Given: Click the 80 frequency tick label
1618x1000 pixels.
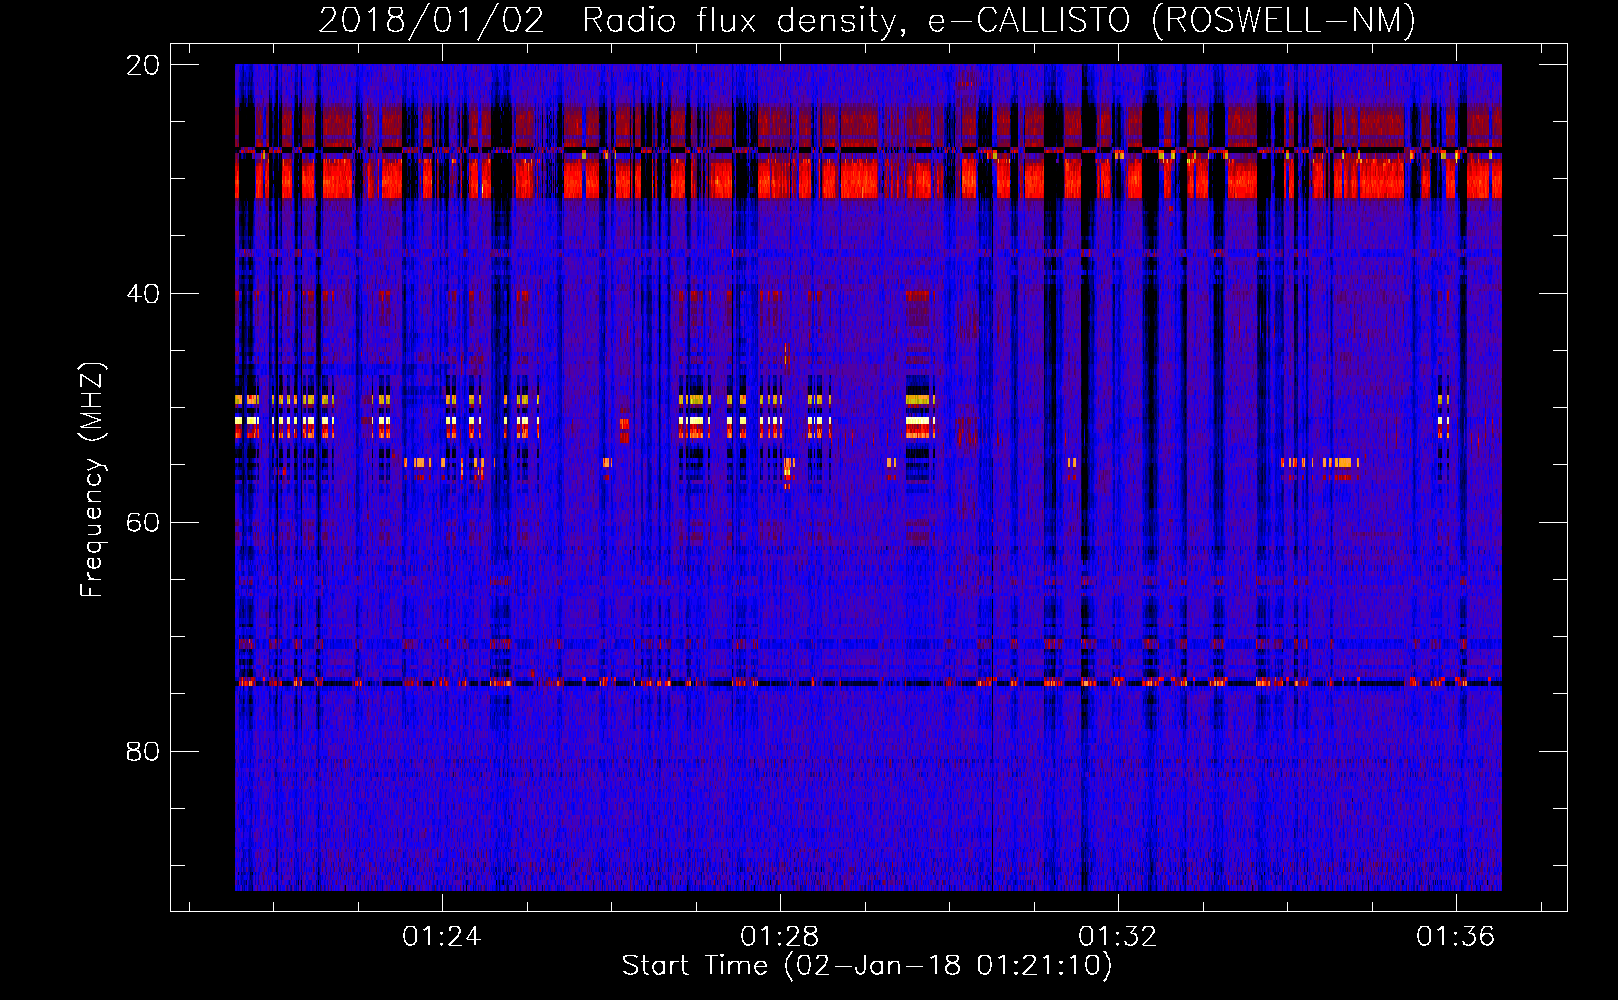Looking at the screenshot, I should [x=143, y=752].
